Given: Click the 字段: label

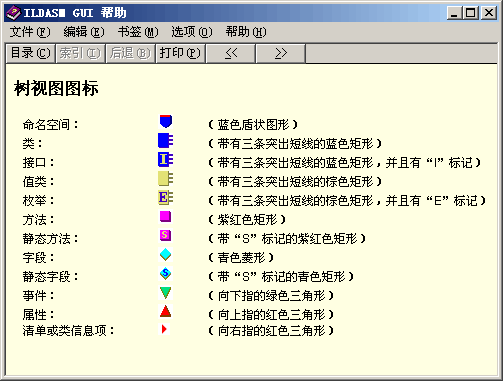Looking at the screenshot, I should click(x=38, y=258).
